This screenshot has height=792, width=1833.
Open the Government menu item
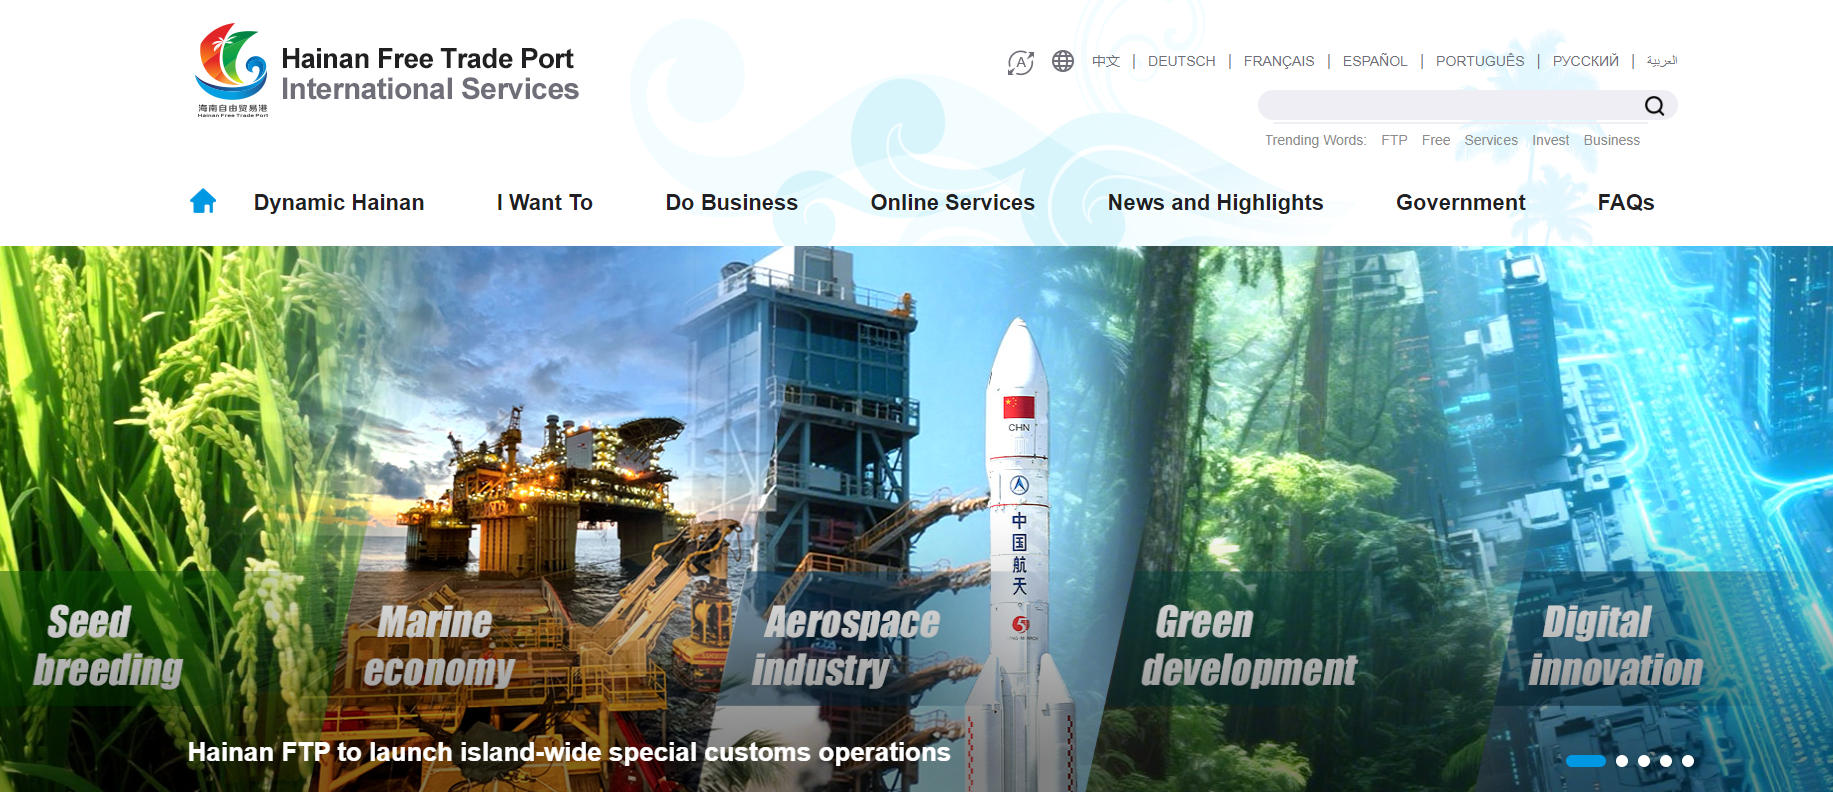coord(1460,203)
